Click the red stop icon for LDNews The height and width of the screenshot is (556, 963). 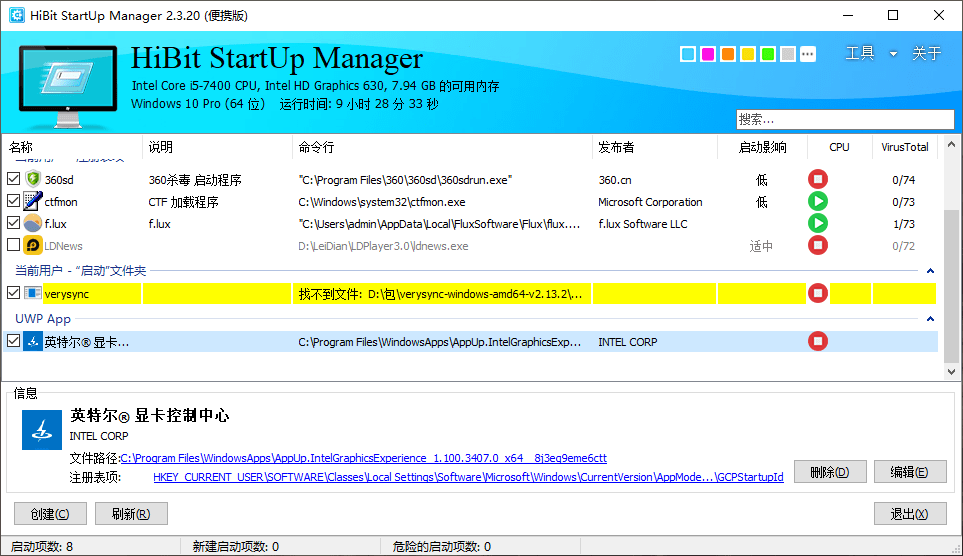(817, 245)
